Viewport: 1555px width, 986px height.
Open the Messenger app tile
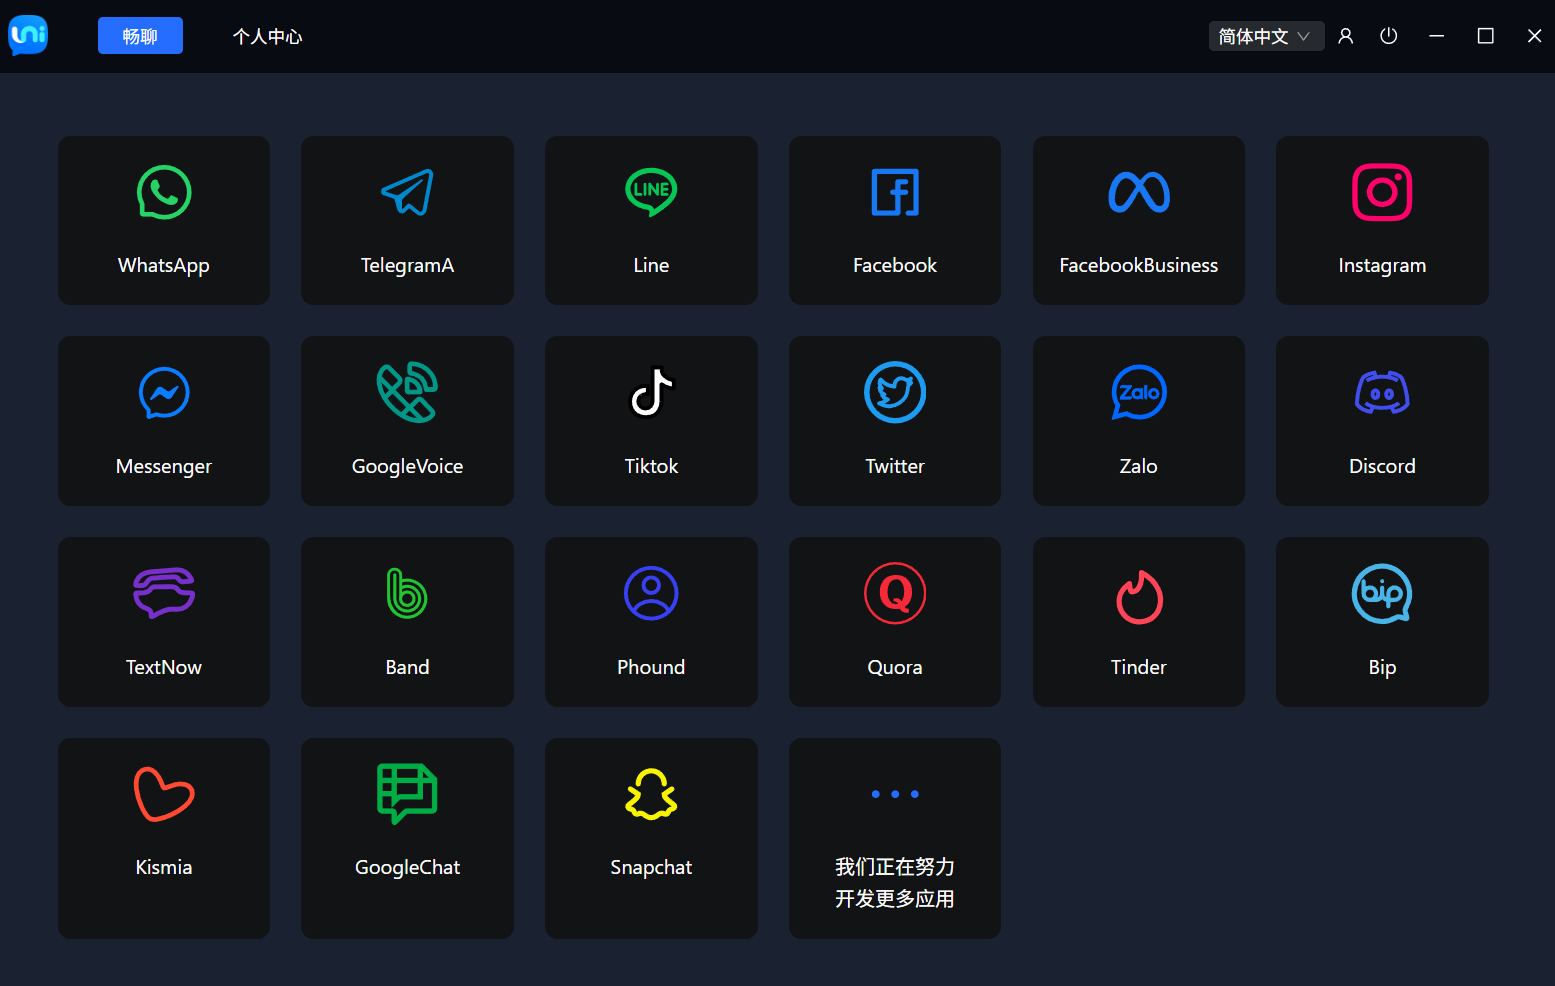coord(164,421)
